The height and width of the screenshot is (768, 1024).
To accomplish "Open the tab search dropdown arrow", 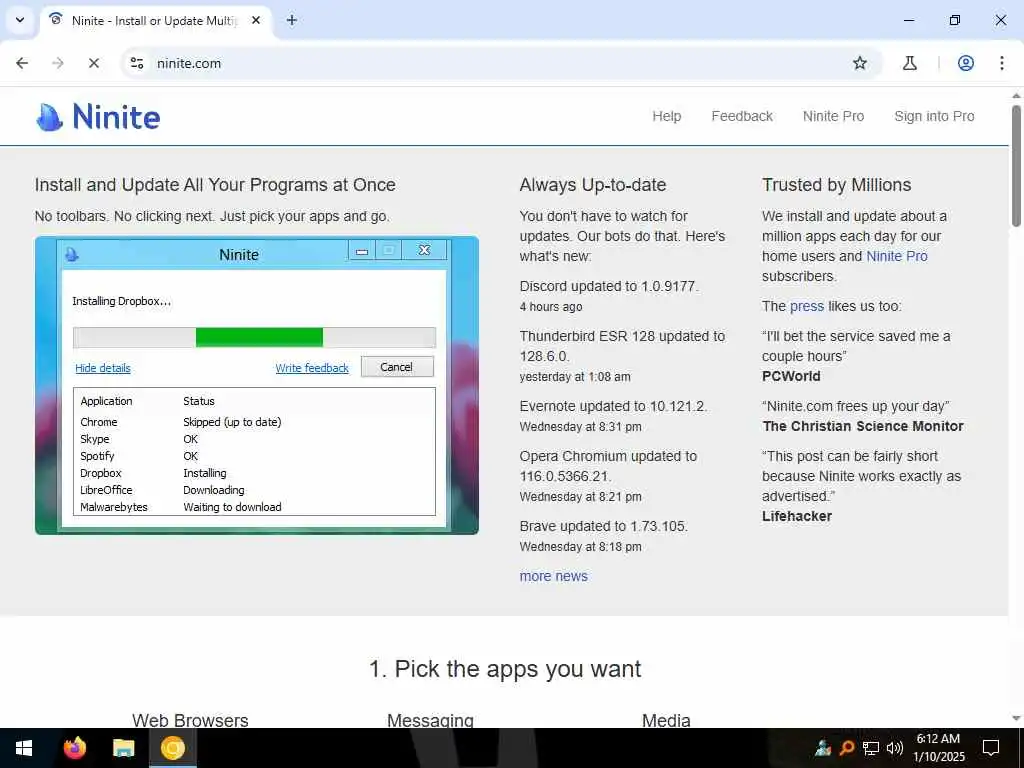I will tap(20, 20).
